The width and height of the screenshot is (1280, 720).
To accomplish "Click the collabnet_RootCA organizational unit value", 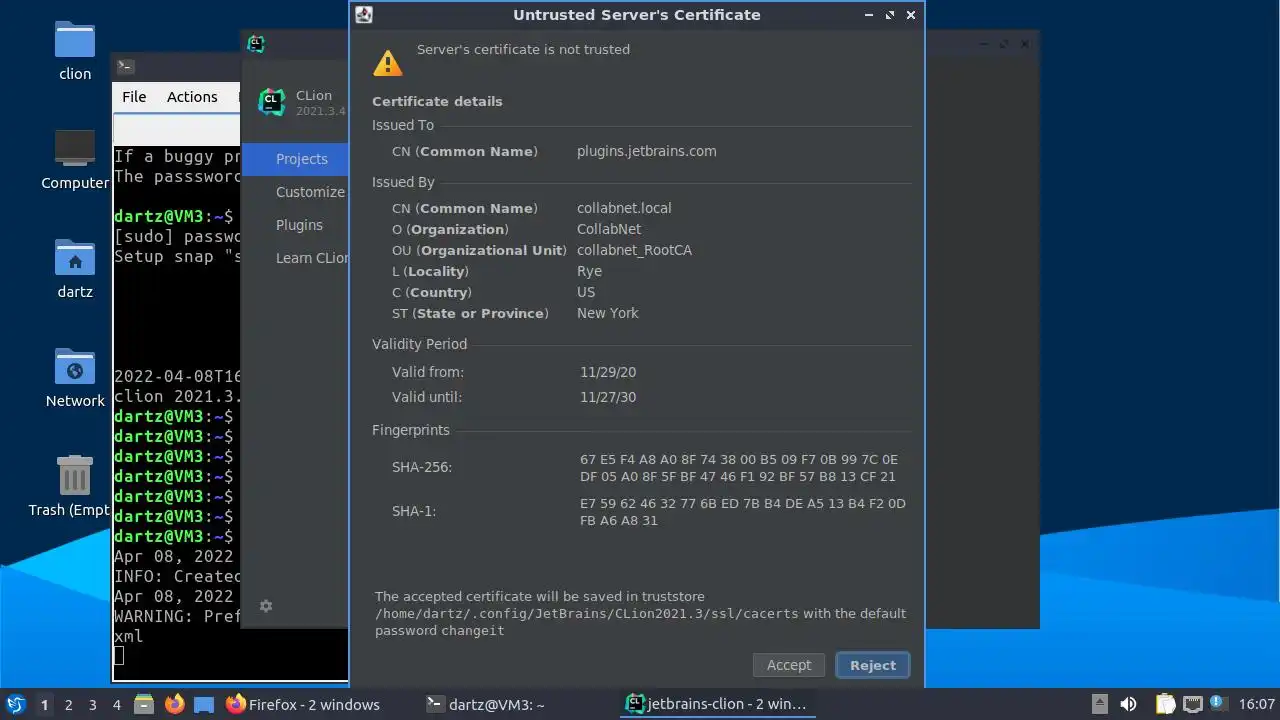I will (x=634, y=250).
